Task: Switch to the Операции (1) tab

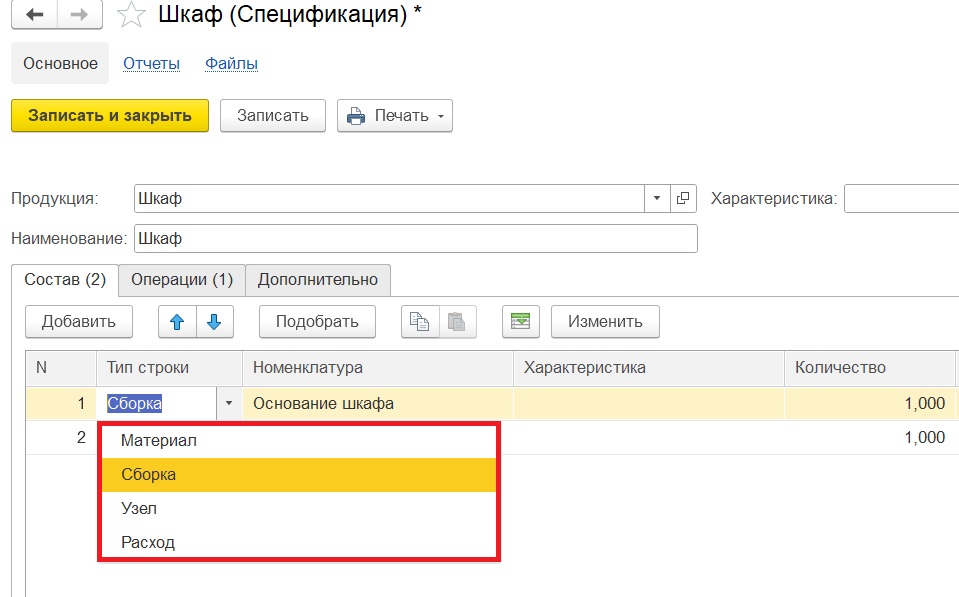Action: click(x=182, y=280)
